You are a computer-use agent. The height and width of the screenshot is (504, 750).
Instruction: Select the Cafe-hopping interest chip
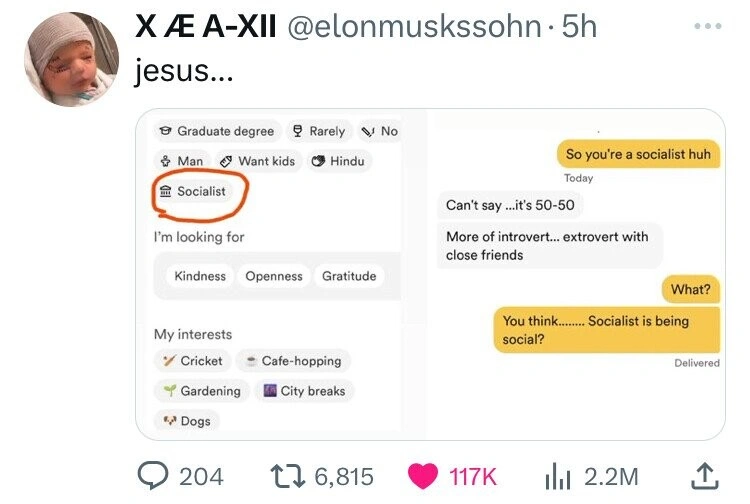tap(294, 361)
